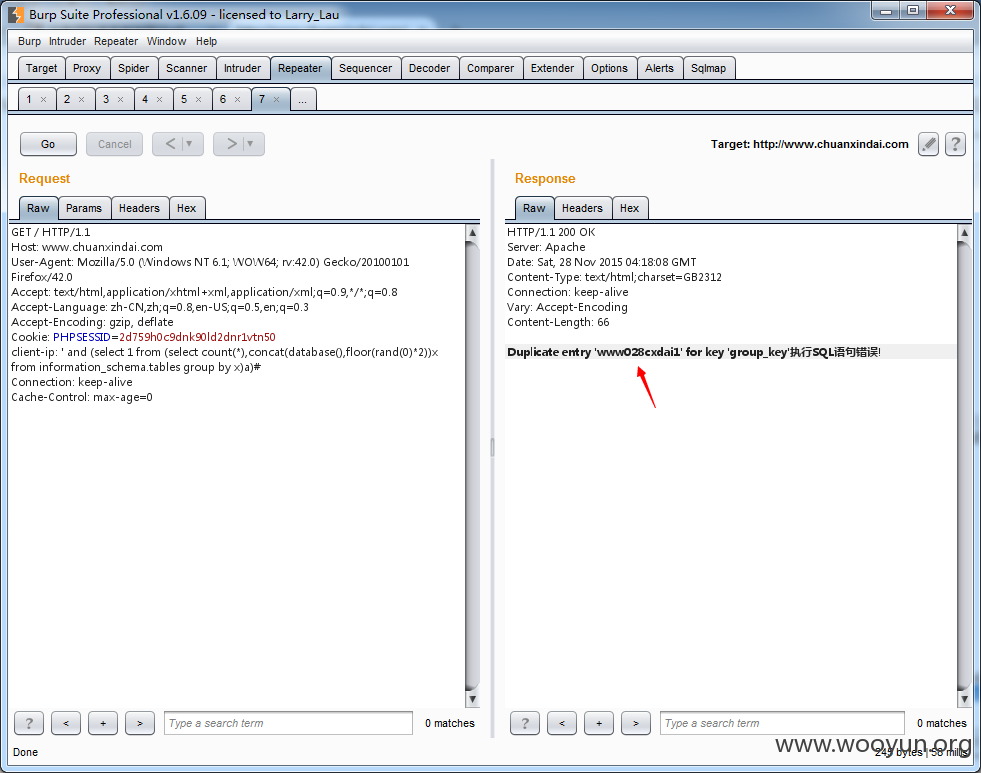The image size is (981, 773).
Task: Close Repeater tab 5
Action: point(198,99)
